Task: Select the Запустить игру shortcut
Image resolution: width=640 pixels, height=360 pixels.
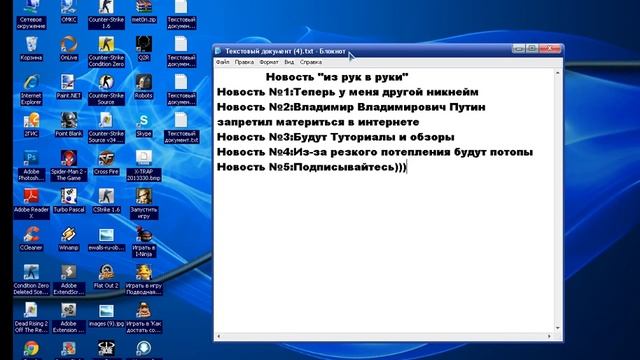Action: [144, 204]
